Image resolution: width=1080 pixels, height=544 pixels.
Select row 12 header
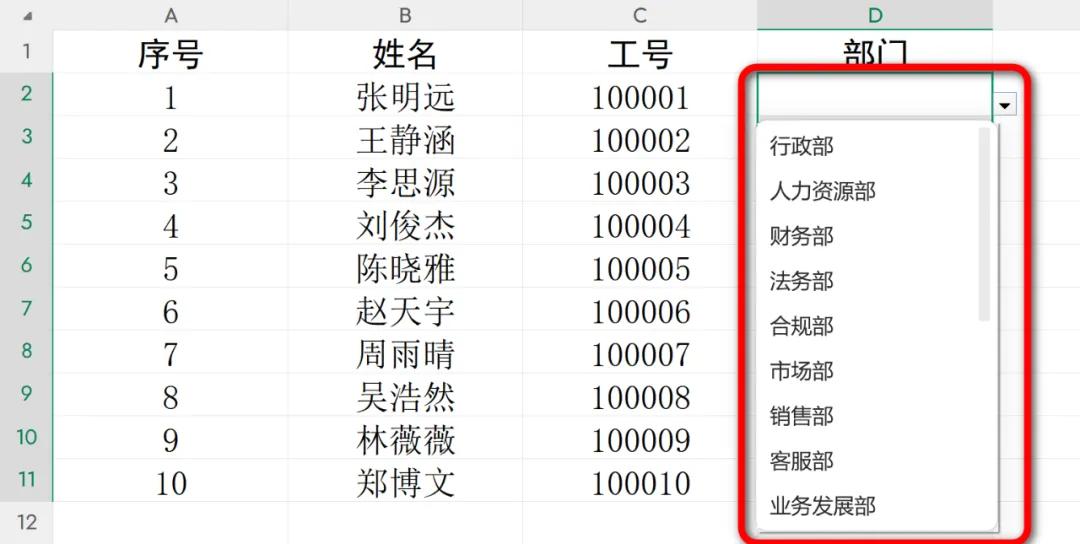26,523
